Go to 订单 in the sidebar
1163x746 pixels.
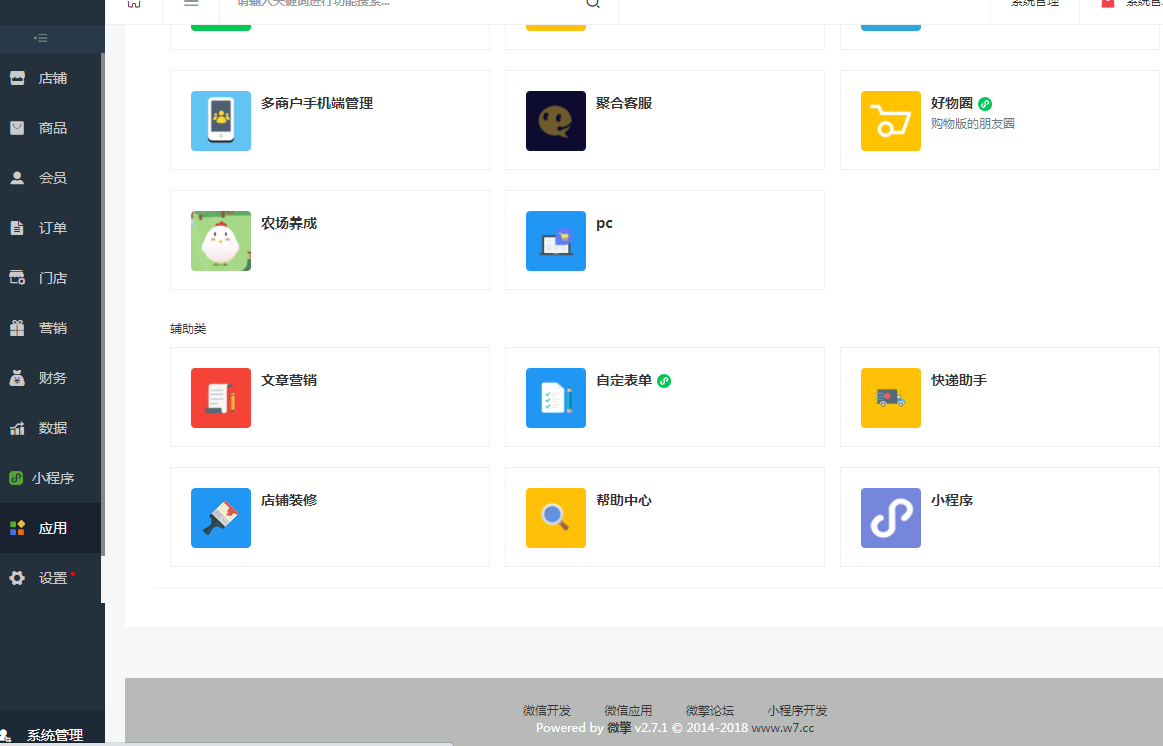pyautogui.click(x=52, y=228)
